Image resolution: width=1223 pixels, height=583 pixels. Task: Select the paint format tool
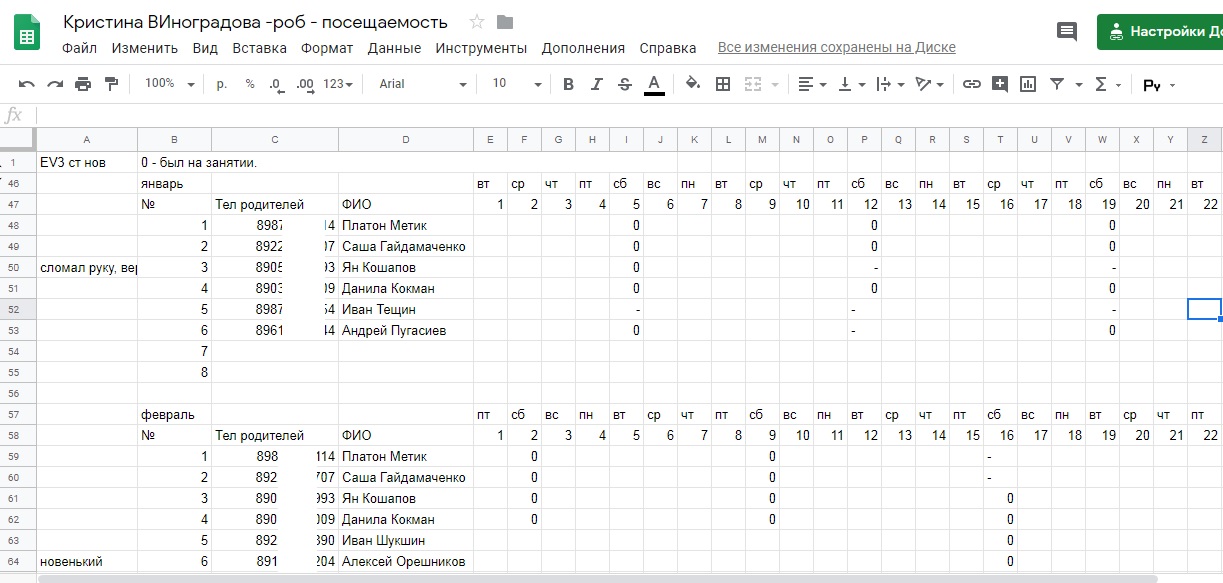(x=111, y=85)
